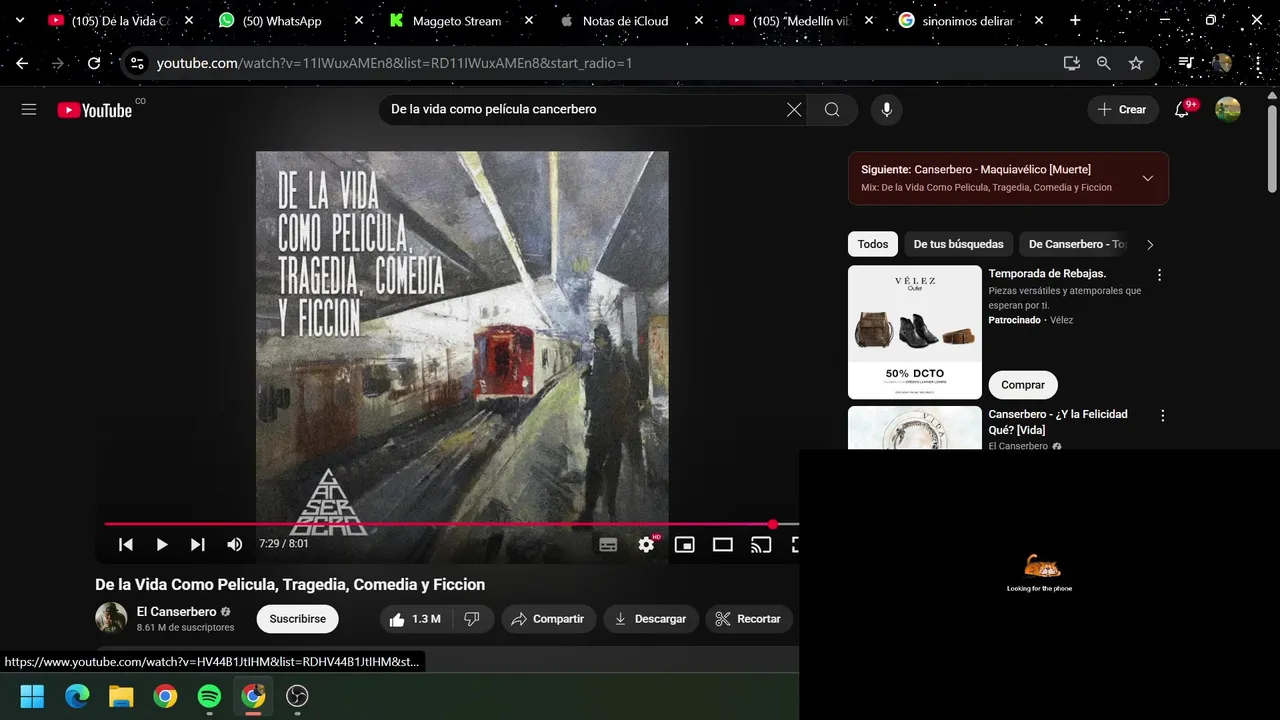The width and height of the screenshot is (1280, 720).
Task: Clear the search box with the X icon
Action: (x=794, y=110)
